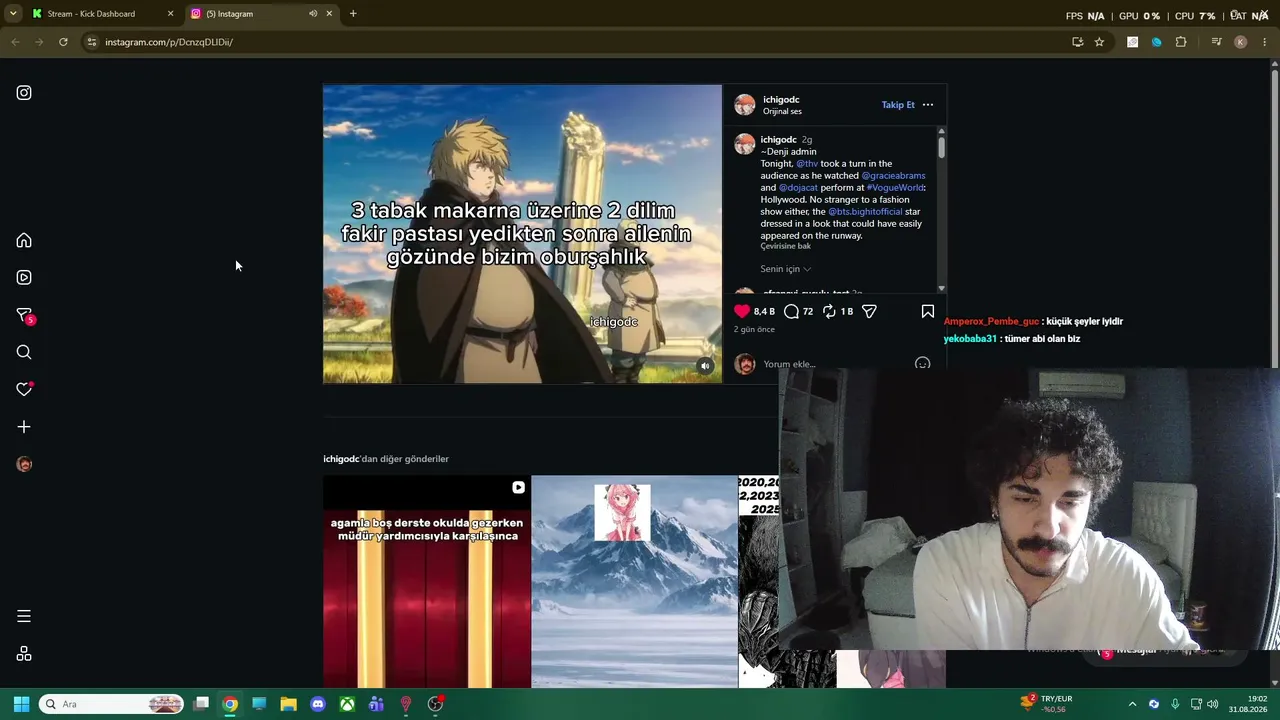Open Instagram search from sidebar

tap(24, 352)
